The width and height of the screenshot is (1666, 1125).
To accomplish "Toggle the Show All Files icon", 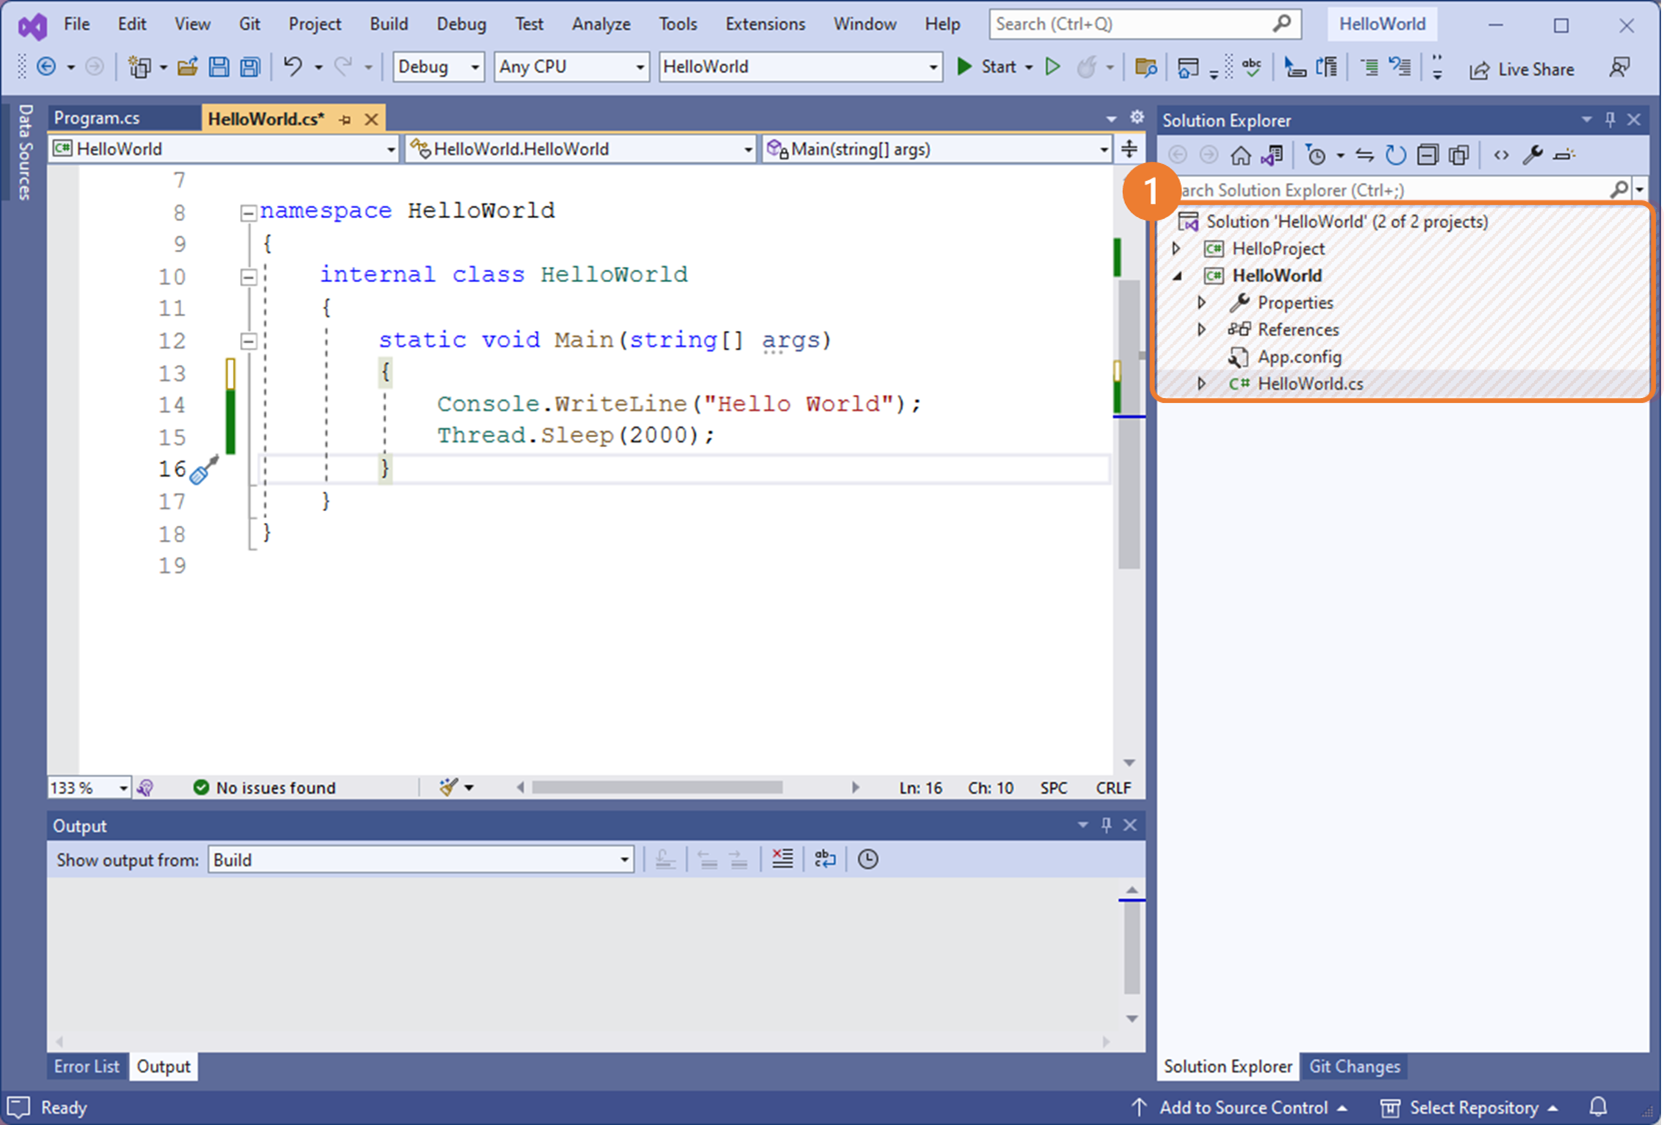I will (x=1459, y=155).
